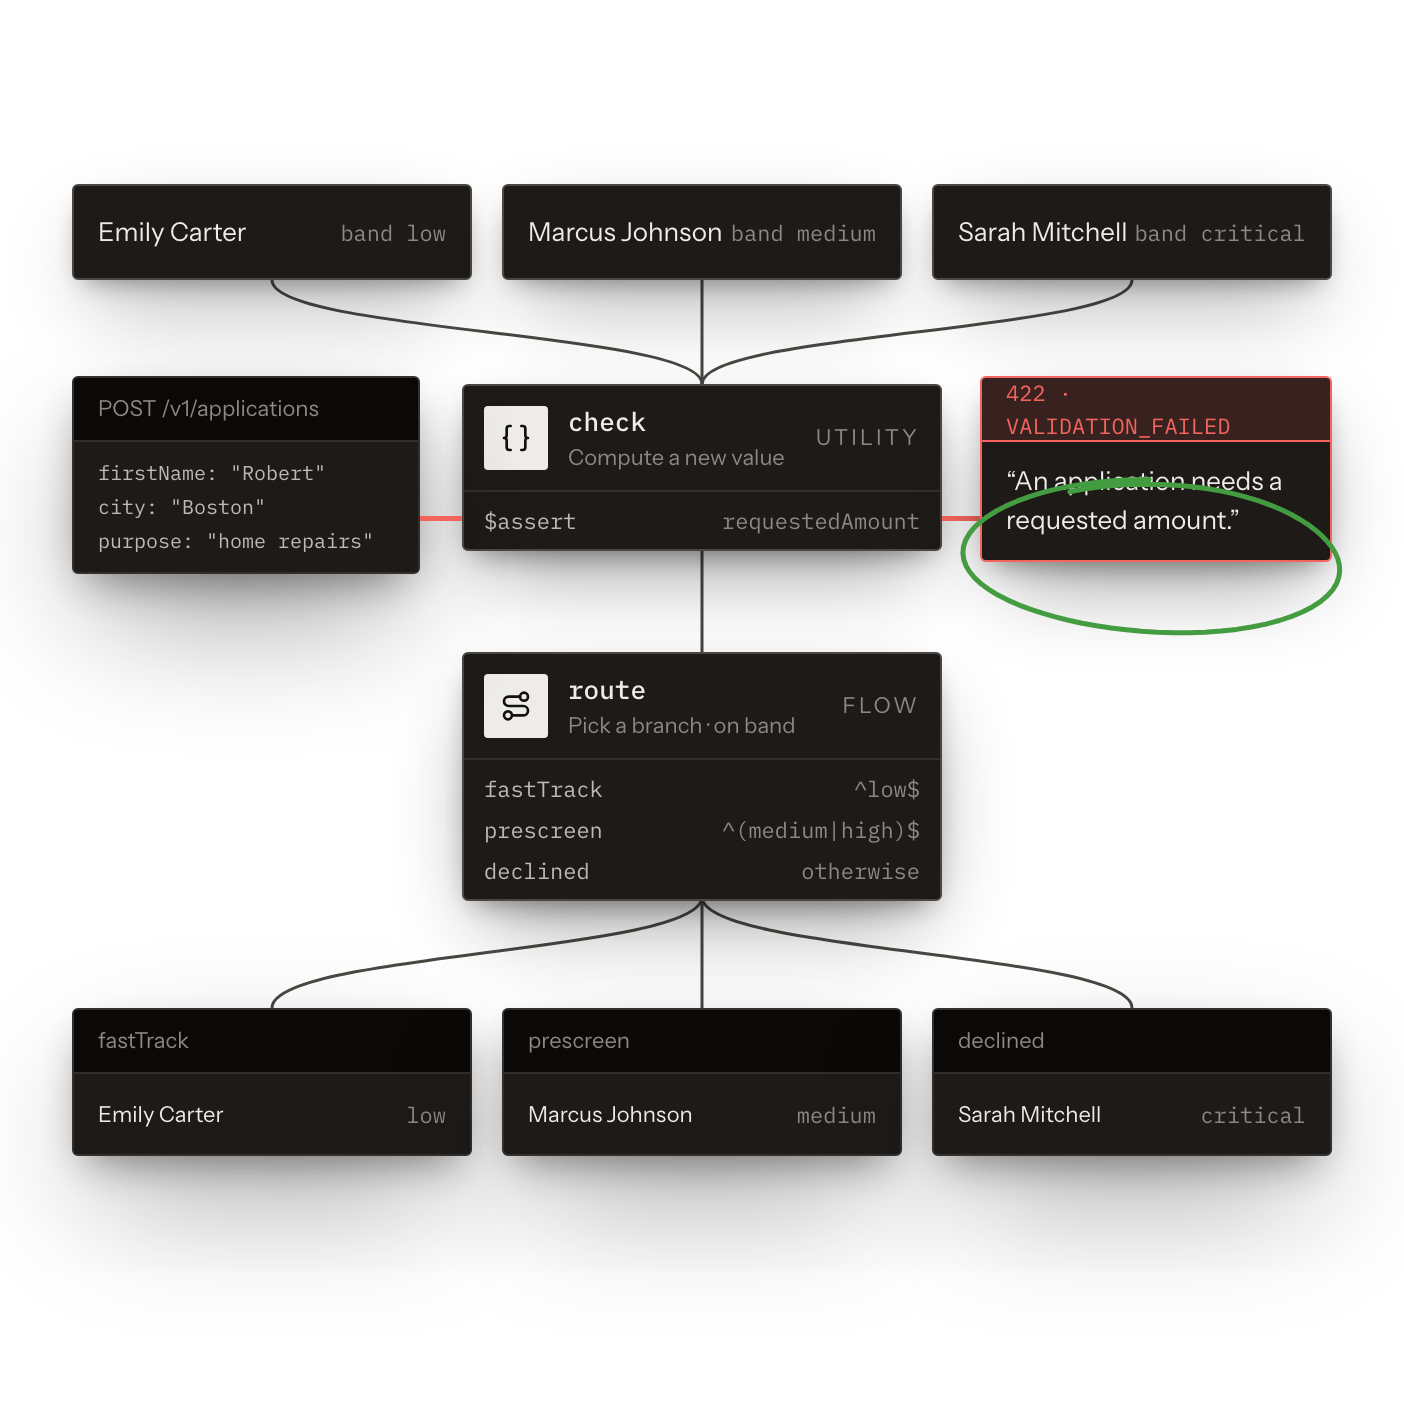Viewport: 1404px width, 1404px height.
Task: Click the ^(medium|high)$ pattern
Action: click(820, 830)
